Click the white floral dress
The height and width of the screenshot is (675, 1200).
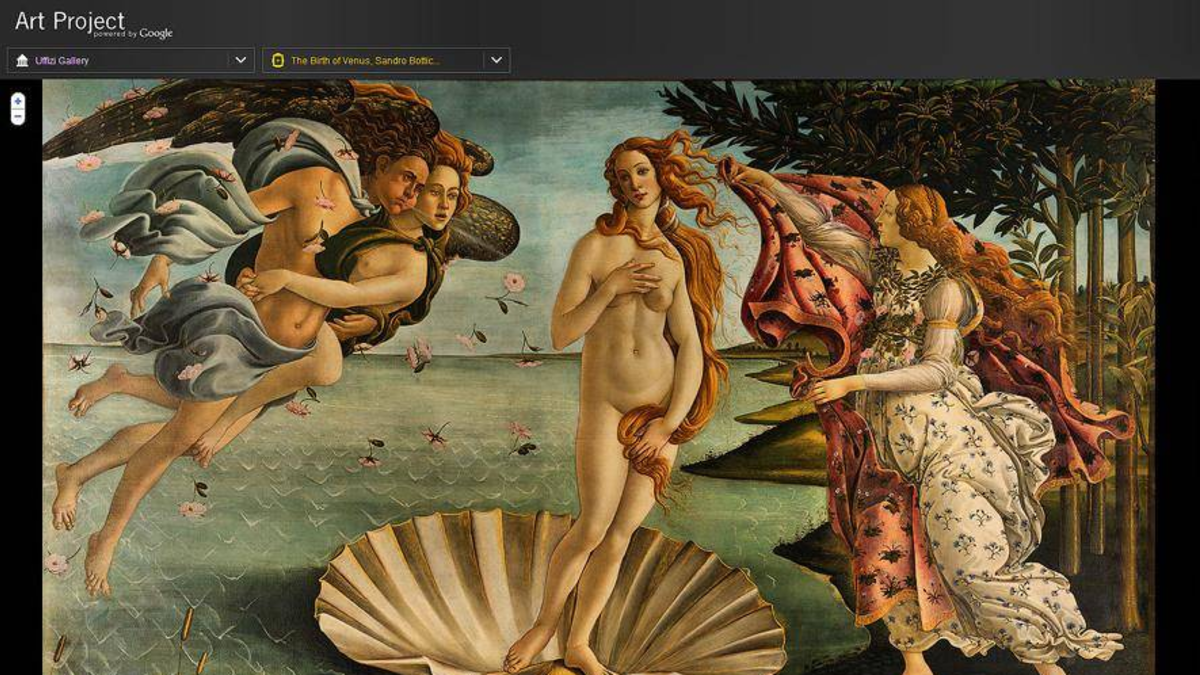[x=960, y=480]
